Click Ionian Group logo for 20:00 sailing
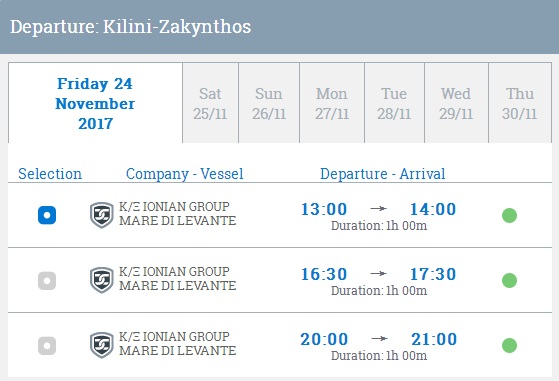Image resolution: width=559 pixels, height=381 pixels. pyautogui.click(x=102, y=345)
